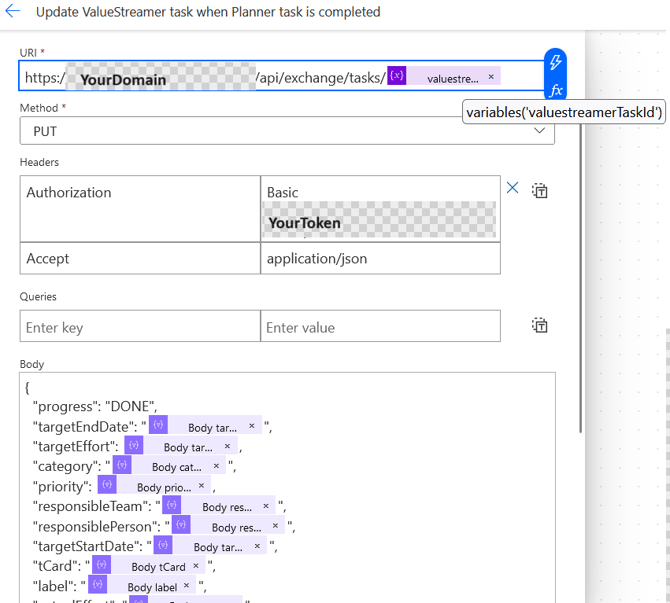This screenshot has width=670, height=603.
Task: Remove the valuestreamerTaskId token from URI
Action: pos(491,77)
